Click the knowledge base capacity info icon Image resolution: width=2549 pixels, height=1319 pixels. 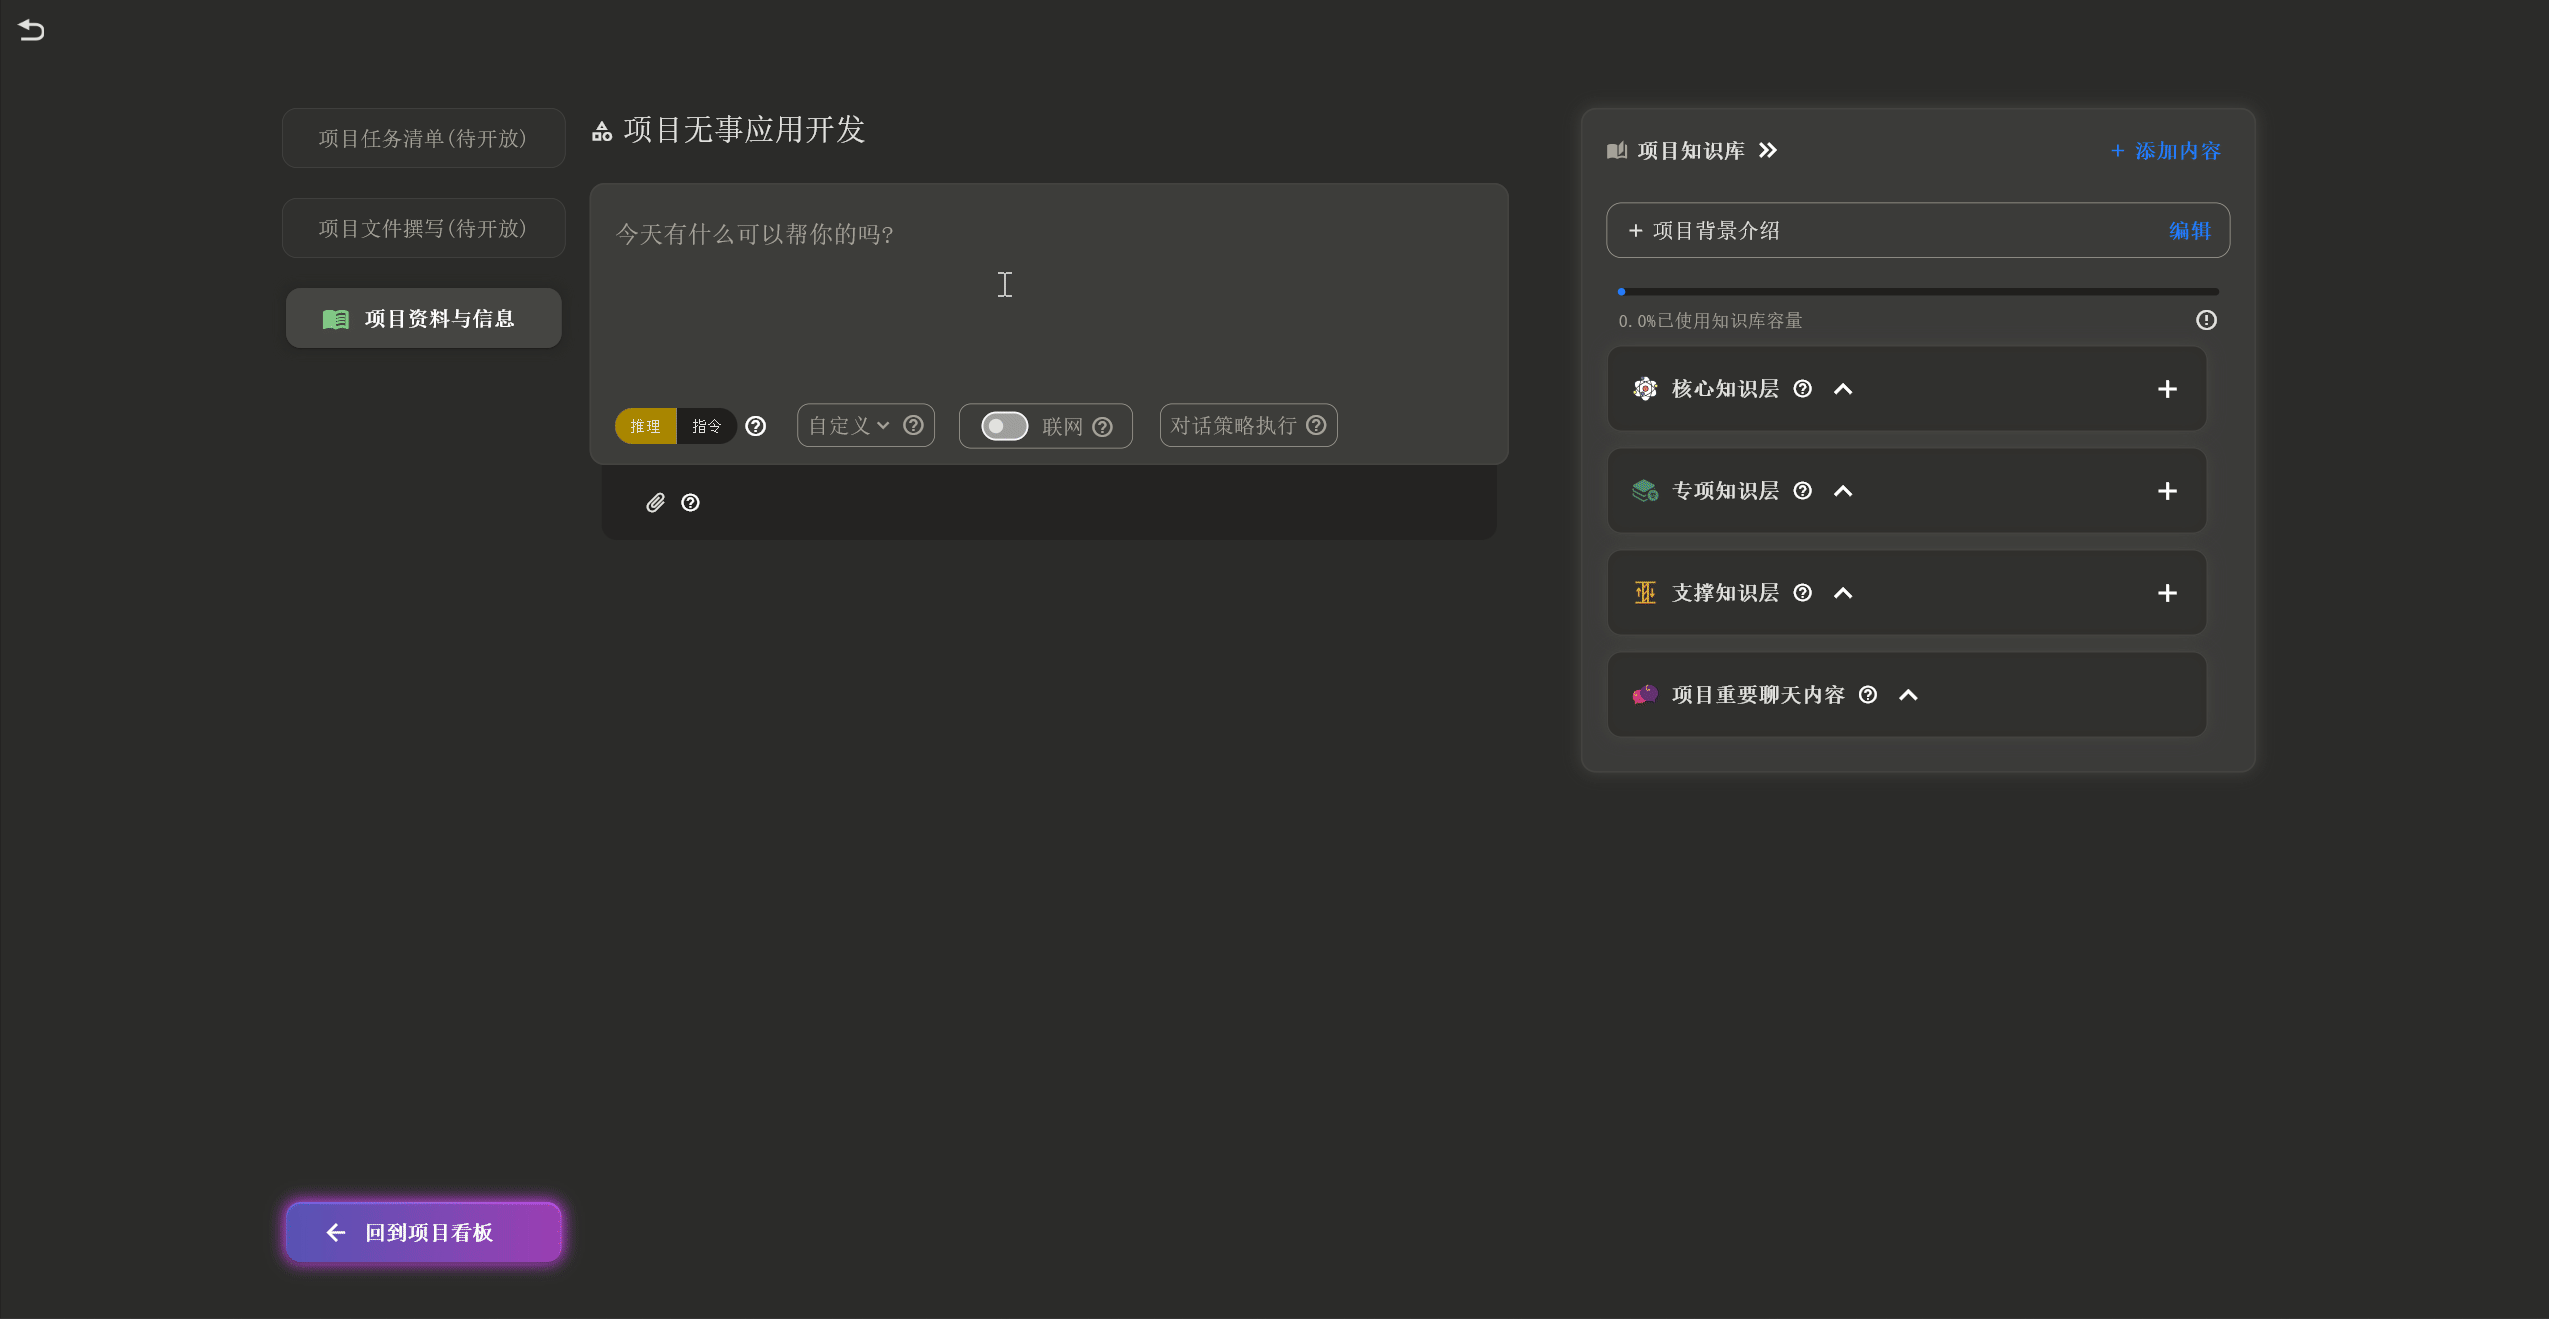coord(2205,320)
